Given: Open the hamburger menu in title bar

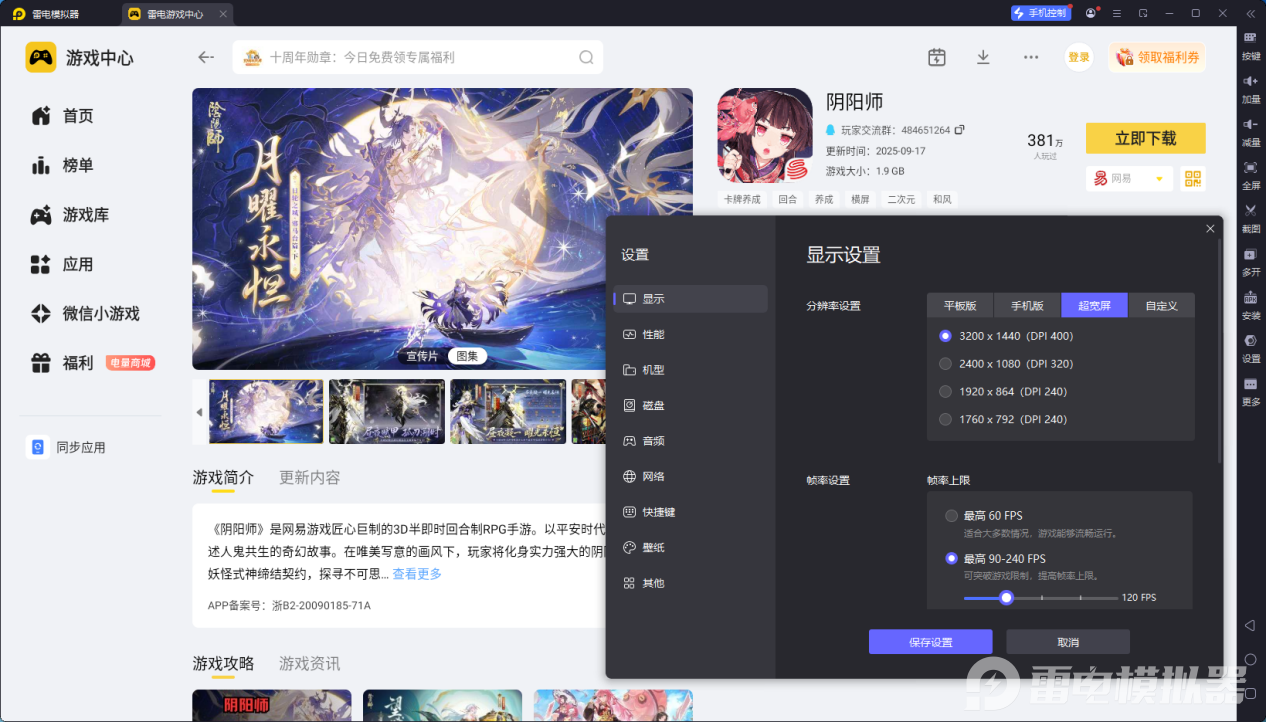Looking at the screenshot, I should [1116, 13].
